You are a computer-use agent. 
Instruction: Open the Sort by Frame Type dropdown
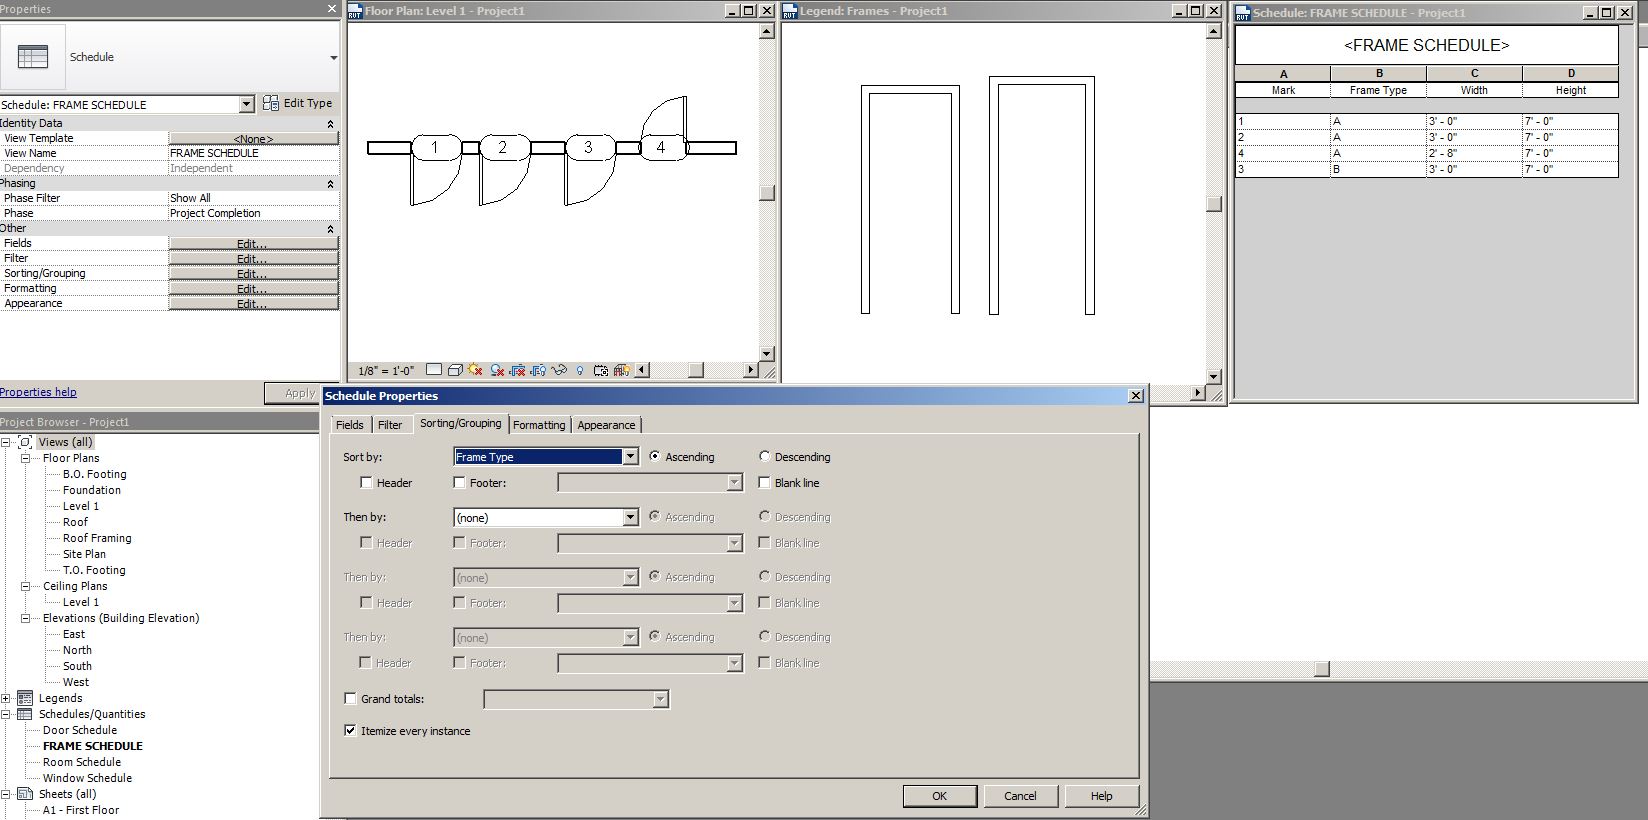630,457
